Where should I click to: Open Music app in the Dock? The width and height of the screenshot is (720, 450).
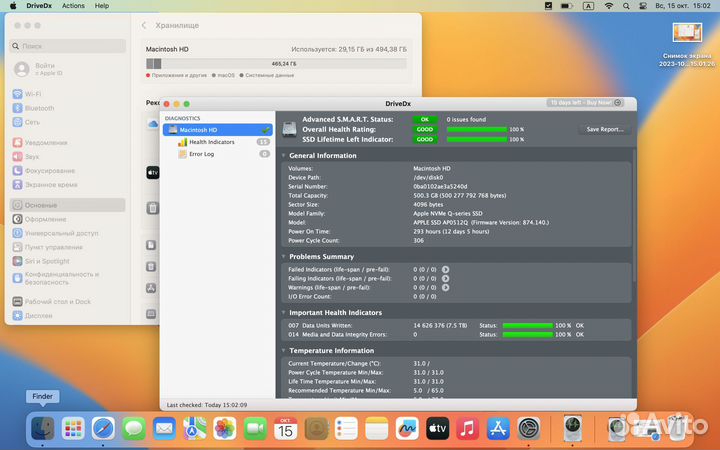467,429
